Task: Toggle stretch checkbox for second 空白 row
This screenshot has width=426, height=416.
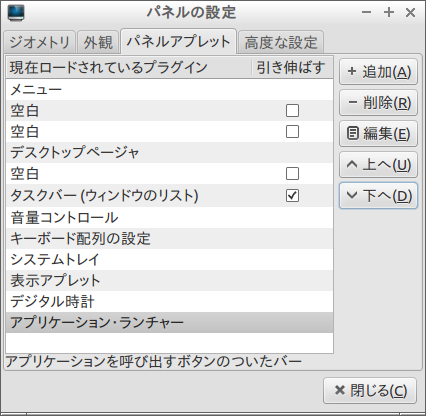Action: click(x=292, y=132)
